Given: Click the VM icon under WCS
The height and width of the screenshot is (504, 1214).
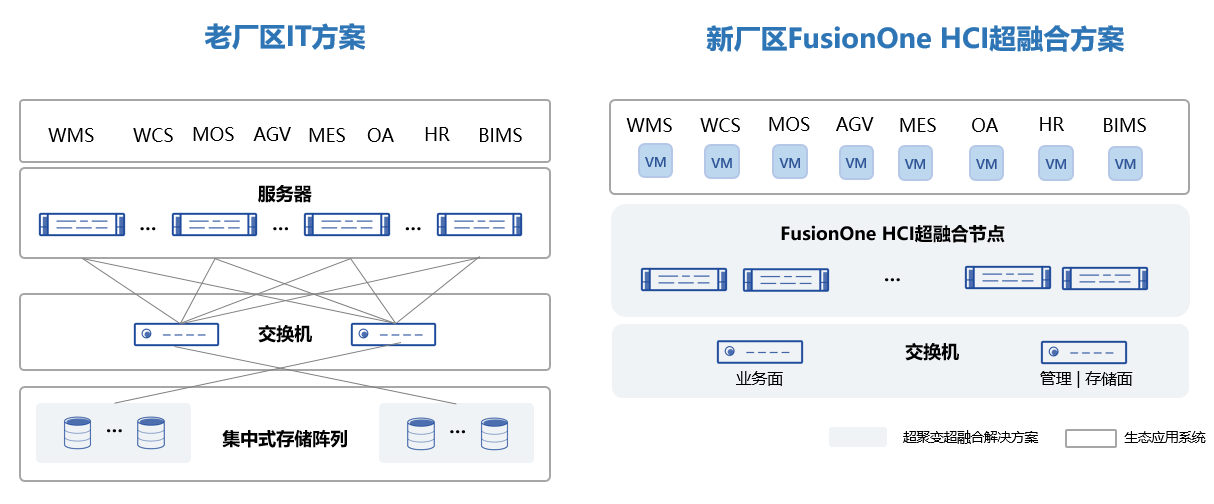Looking at the screenshot, I should tap(721, 162).
